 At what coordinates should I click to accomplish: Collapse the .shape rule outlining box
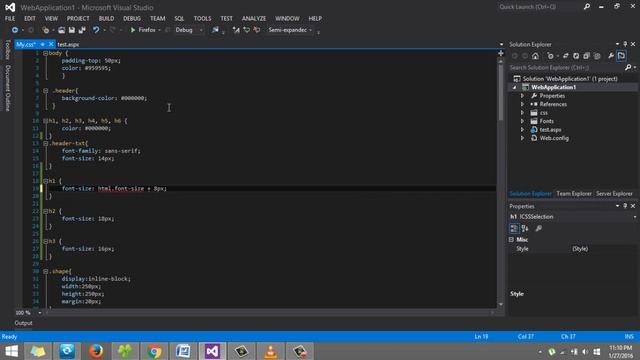[45, 271]
